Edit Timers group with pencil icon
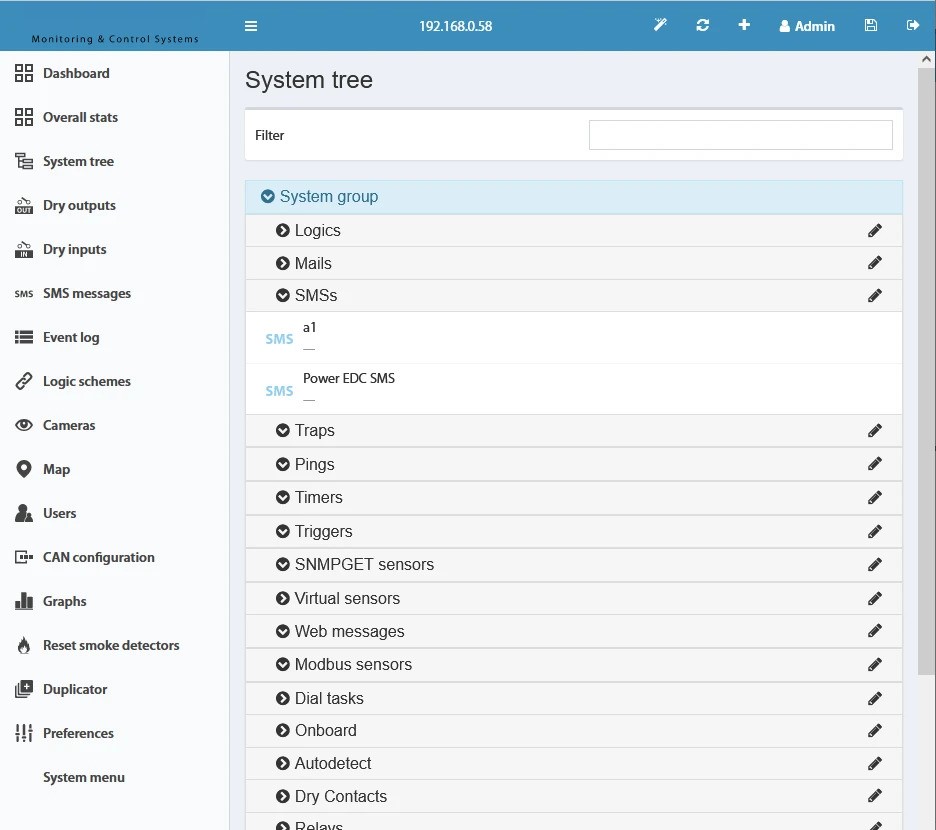The width and height of the screenshot is (936, 830). (x=875, y=497)
